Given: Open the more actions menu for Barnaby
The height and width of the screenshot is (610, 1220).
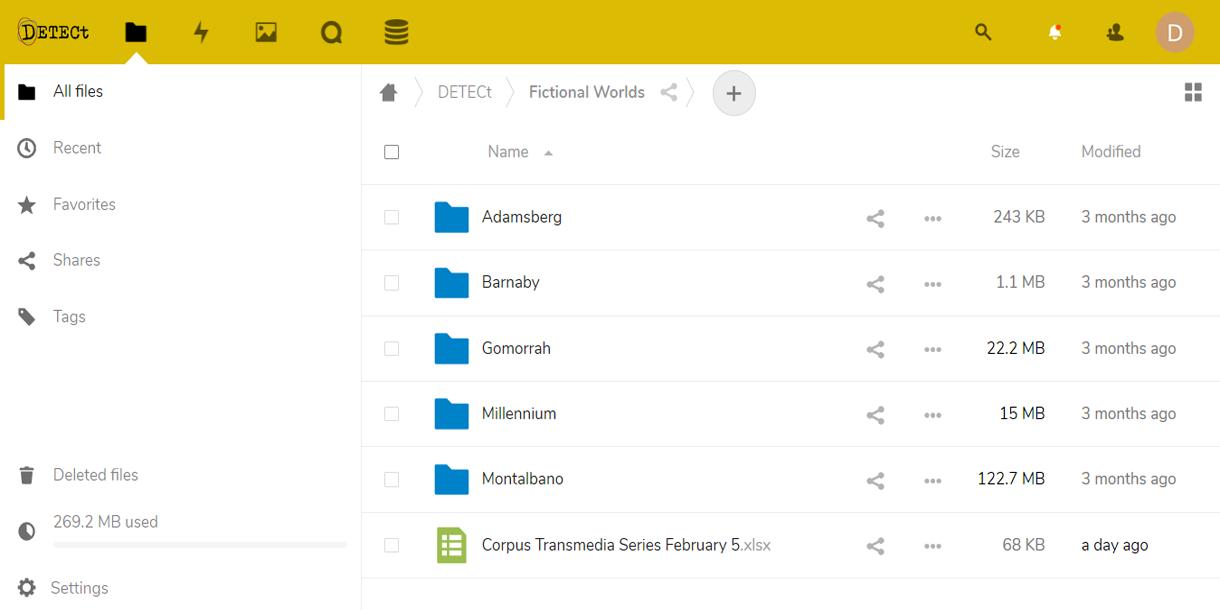Looking at the screenshot, I should 933,284.
